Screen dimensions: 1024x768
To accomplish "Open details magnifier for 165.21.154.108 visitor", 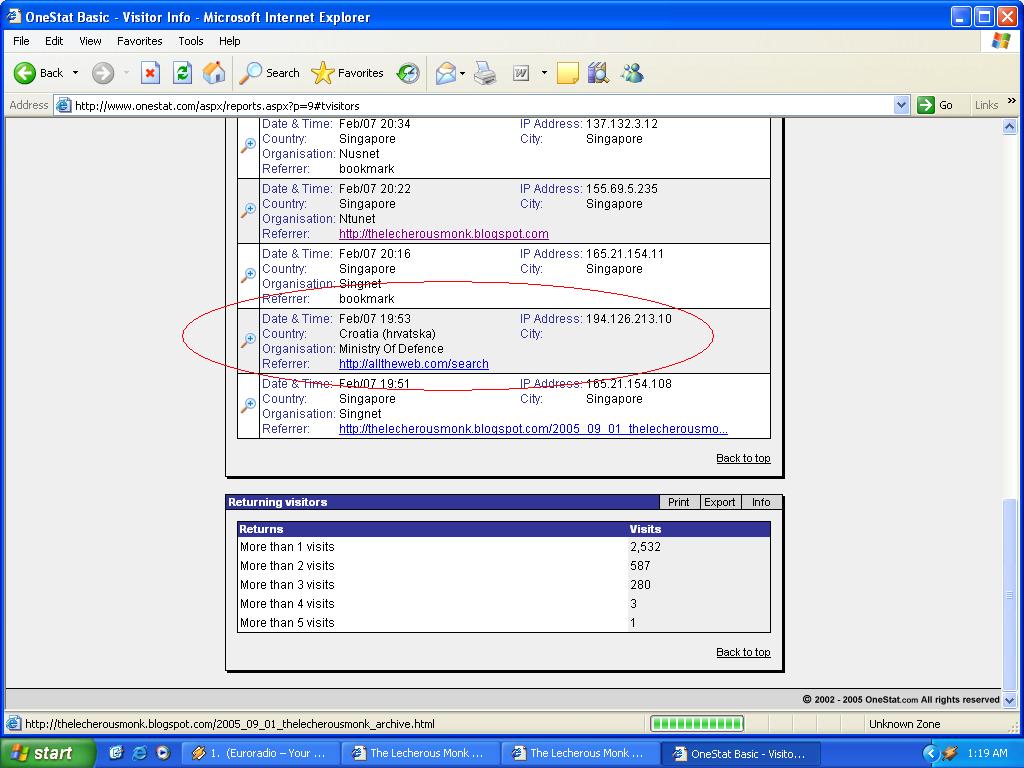I will point(248,406).
